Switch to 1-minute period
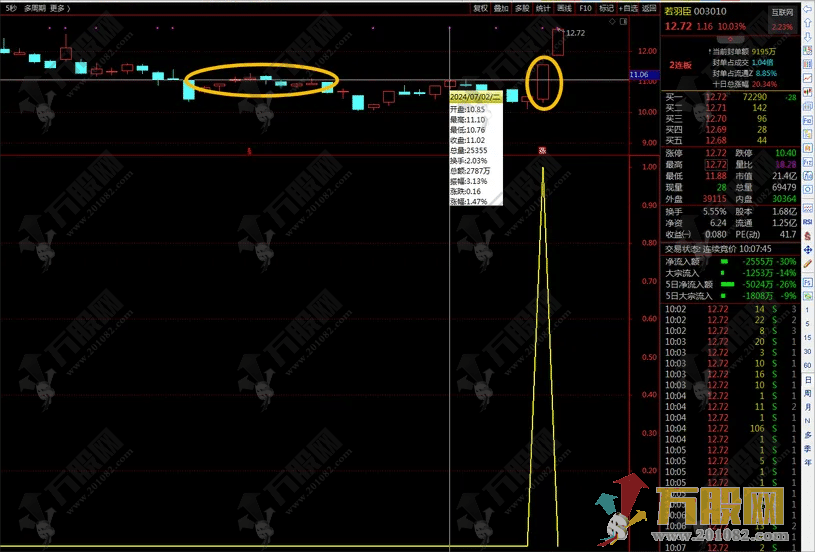This screenshot has width=815, height=552. 807,310
